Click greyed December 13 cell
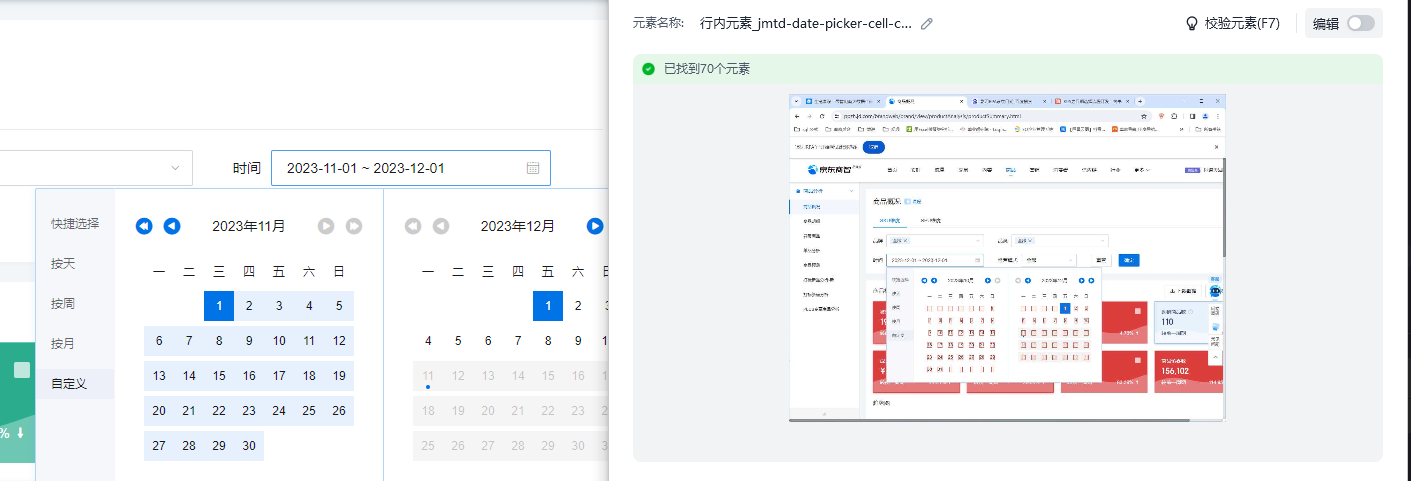The image size is (1411, 481). point(488,376)
